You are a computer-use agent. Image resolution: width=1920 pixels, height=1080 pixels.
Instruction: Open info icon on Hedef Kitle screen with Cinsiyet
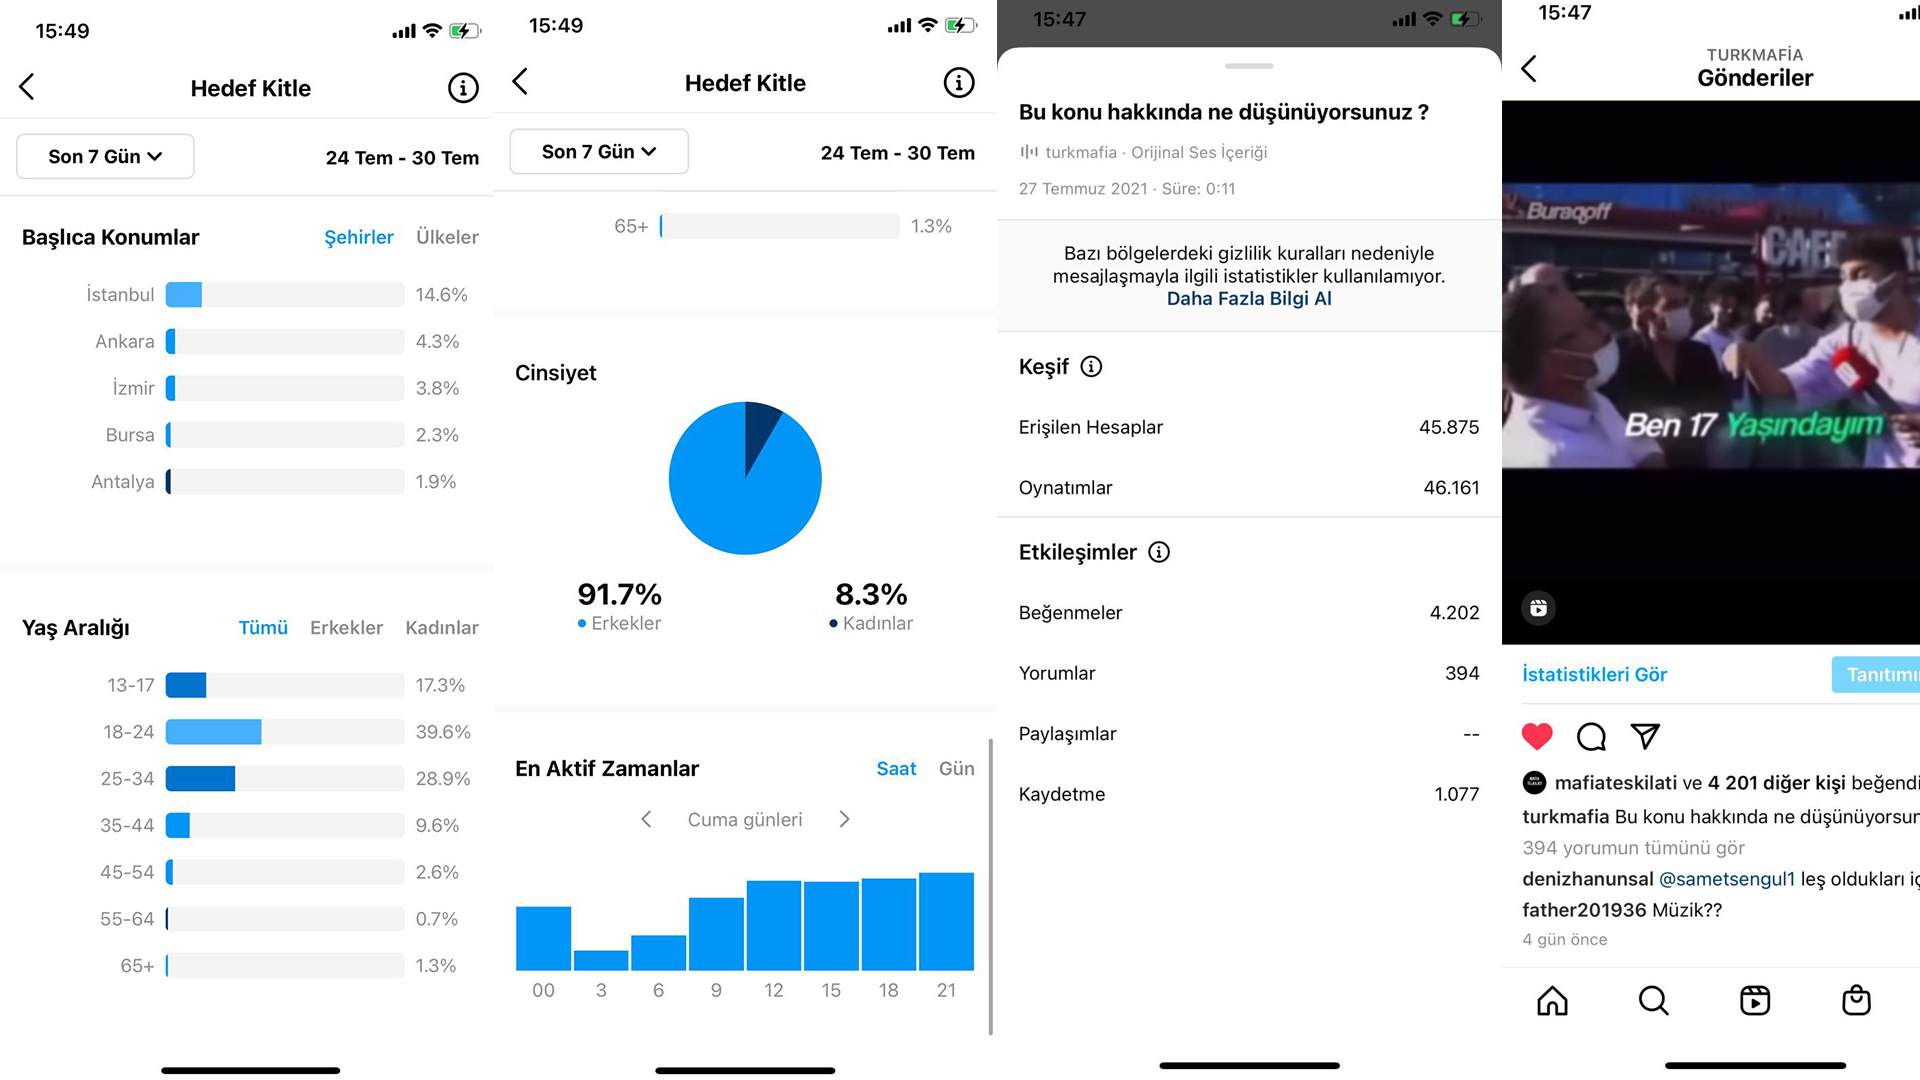pos(959,83)
